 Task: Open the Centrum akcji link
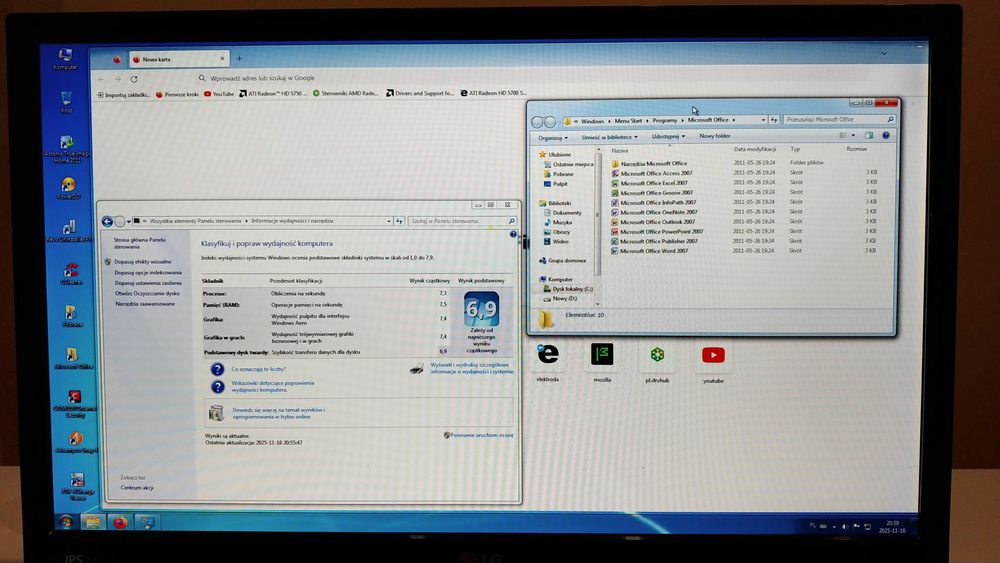pos(137,488)
